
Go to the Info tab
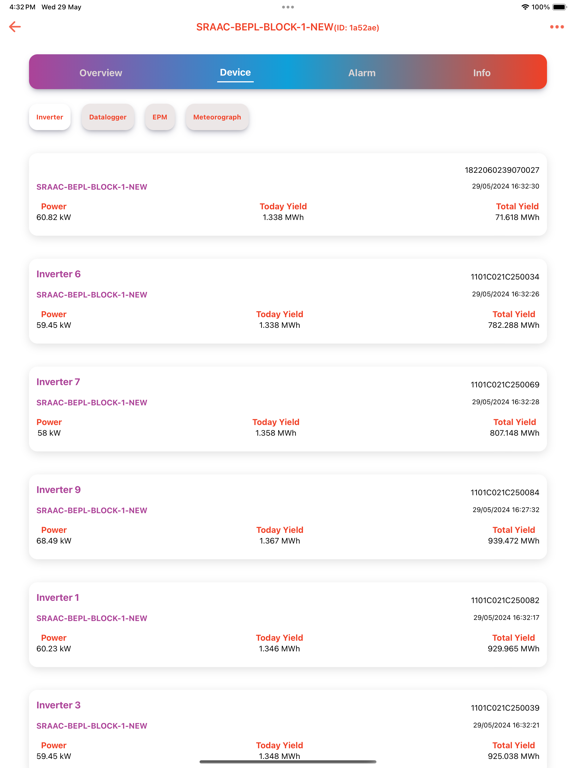(x=481, y=72)
